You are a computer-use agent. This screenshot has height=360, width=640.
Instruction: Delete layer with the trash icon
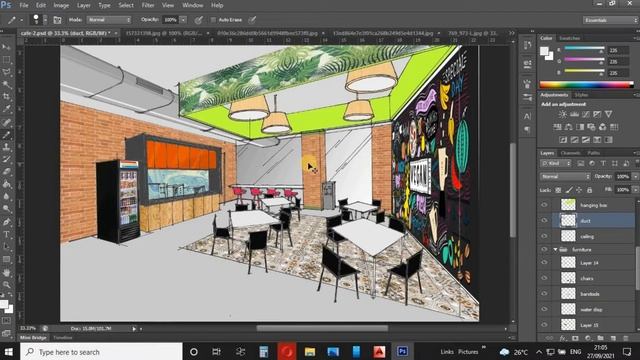click(x=626, y=338)
